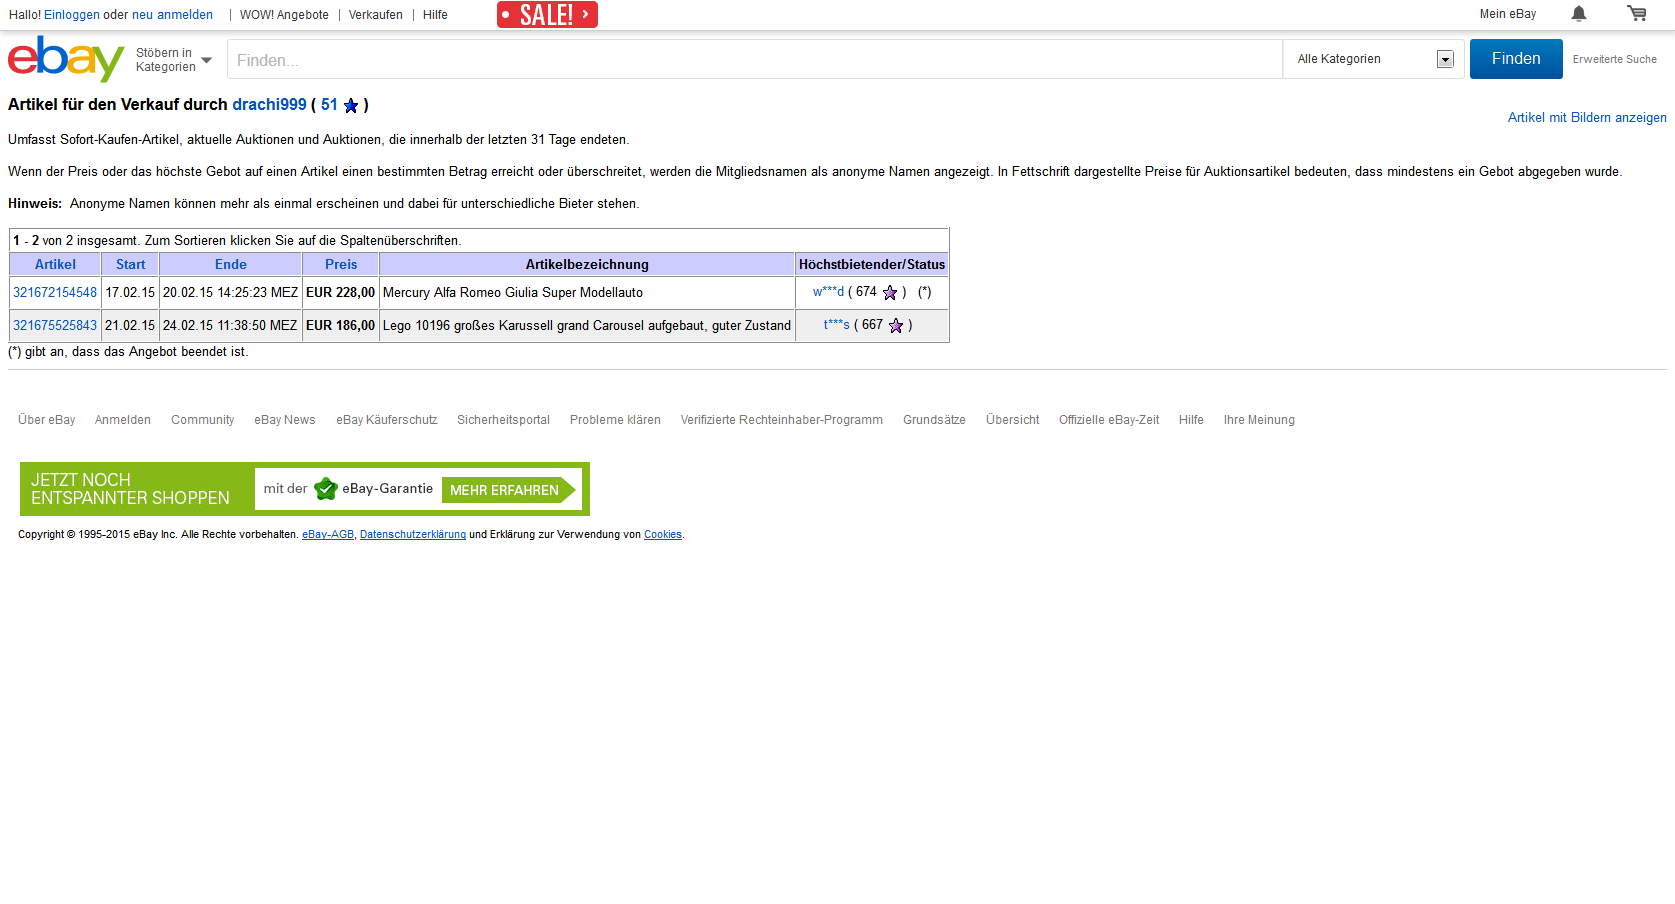Open Ihre Meinung footer link
This screenshot has width=1675, height=904.
1259,420
